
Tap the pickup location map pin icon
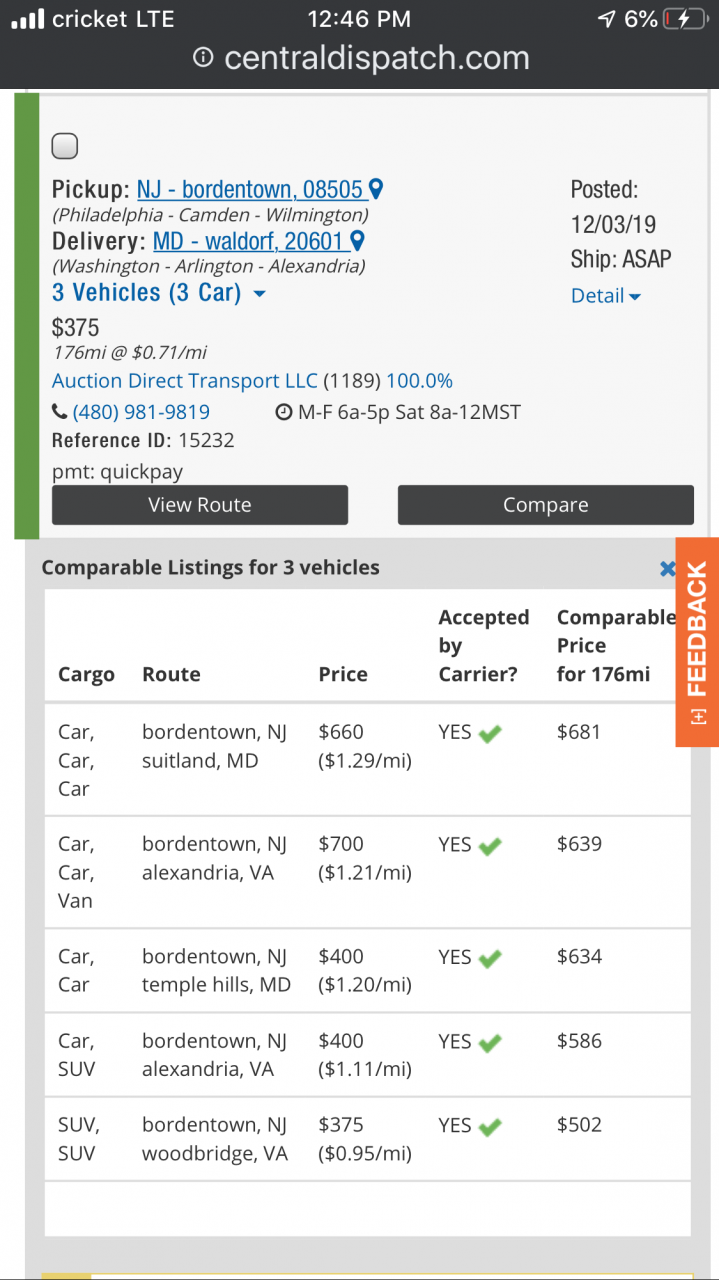(x=376, y=188)
